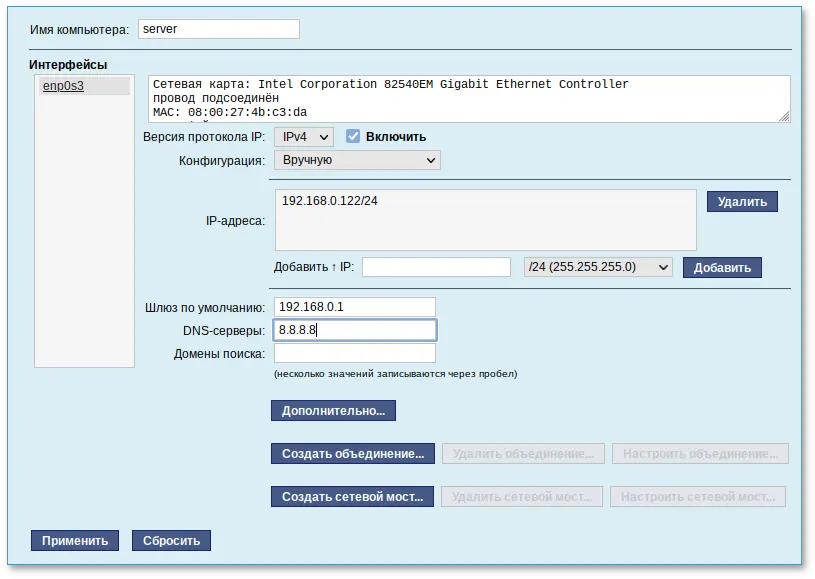
Task: Click the "Удалить" button next to IP addresses
Action: (x=742, y=200)
